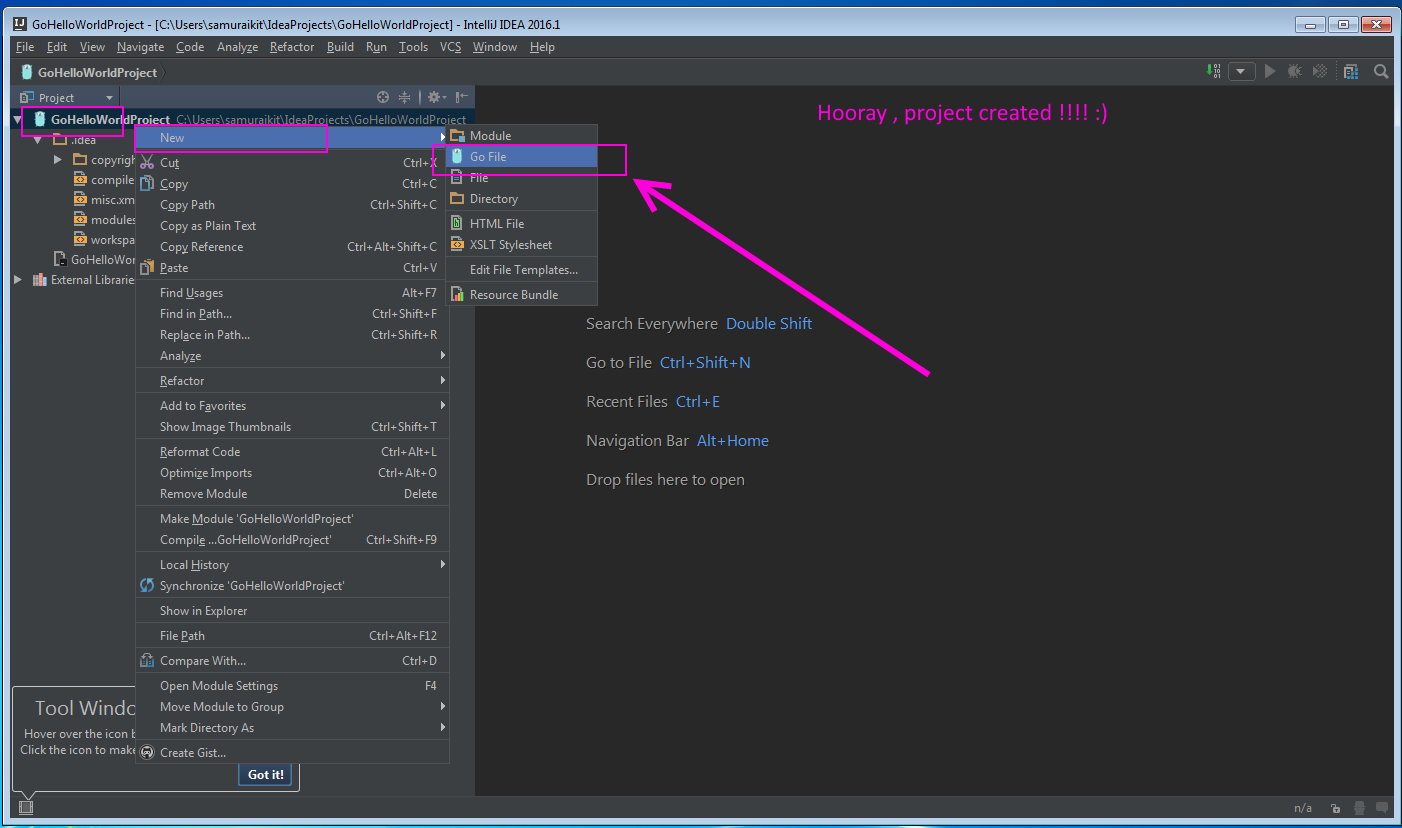Choose Edit File Templates in submenu
Screen dimensions: 1402x828
(x=521, y=270)
